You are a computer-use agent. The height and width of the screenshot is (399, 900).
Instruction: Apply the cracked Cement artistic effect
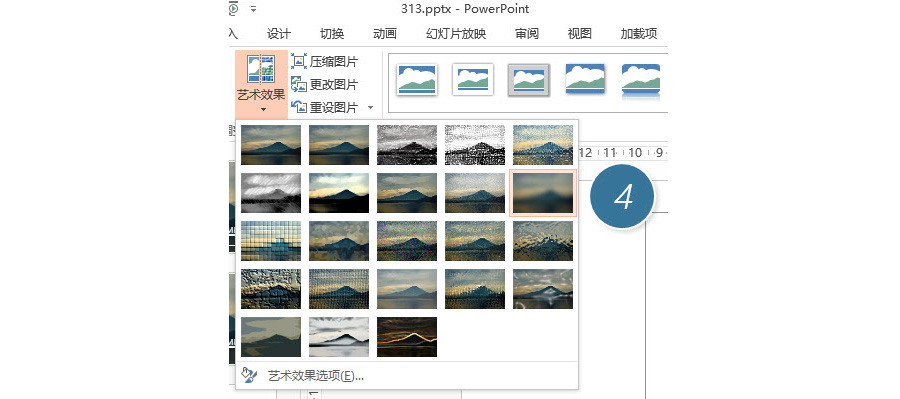271,289
